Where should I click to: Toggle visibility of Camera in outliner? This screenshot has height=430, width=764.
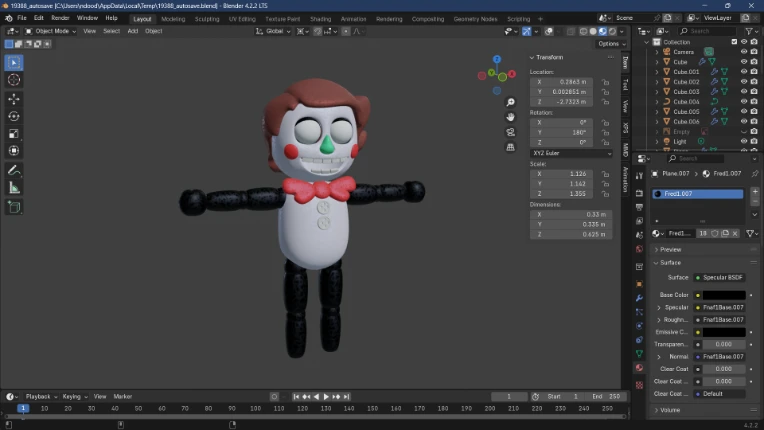(x=744, y=52)
